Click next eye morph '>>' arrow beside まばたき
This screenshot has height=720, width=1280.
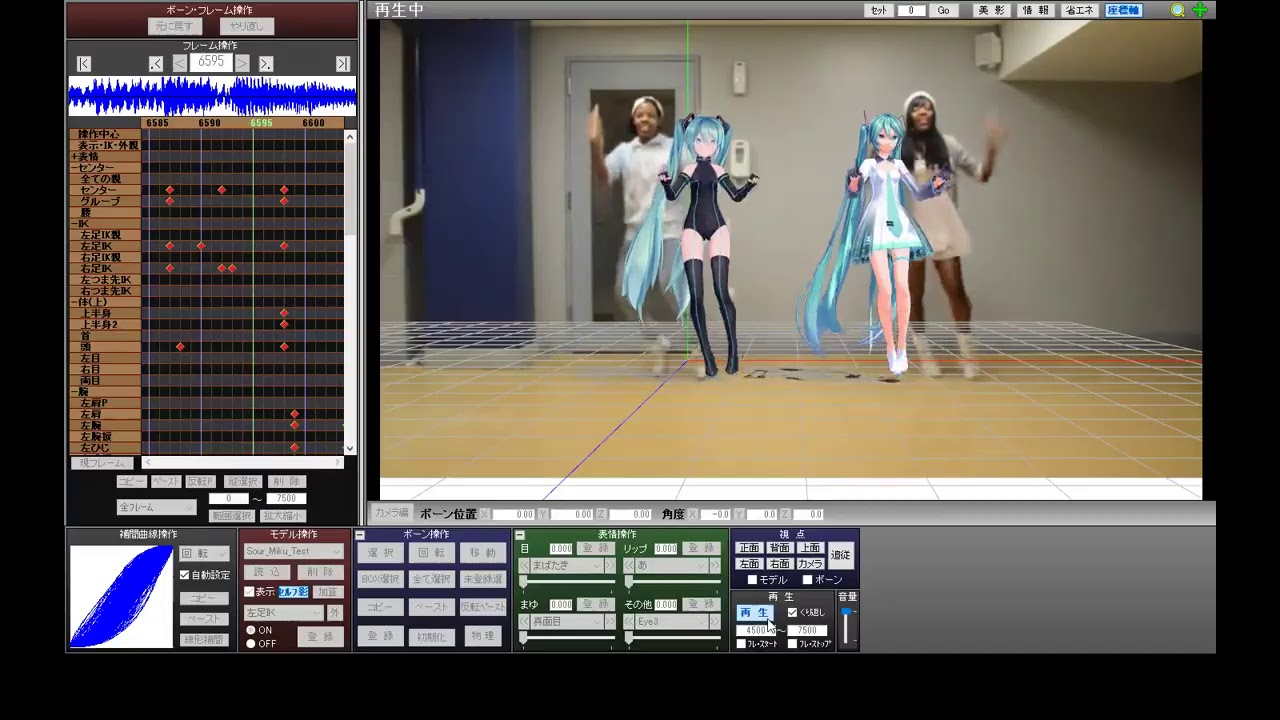610,566
